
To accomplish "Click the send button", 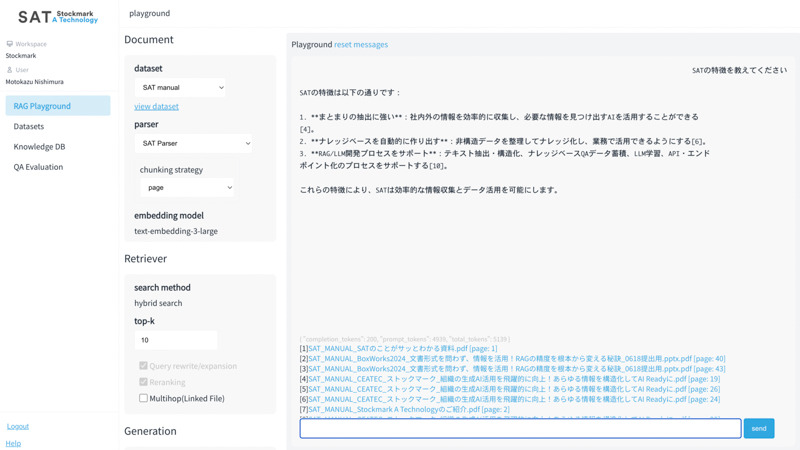I will [759, 429].
